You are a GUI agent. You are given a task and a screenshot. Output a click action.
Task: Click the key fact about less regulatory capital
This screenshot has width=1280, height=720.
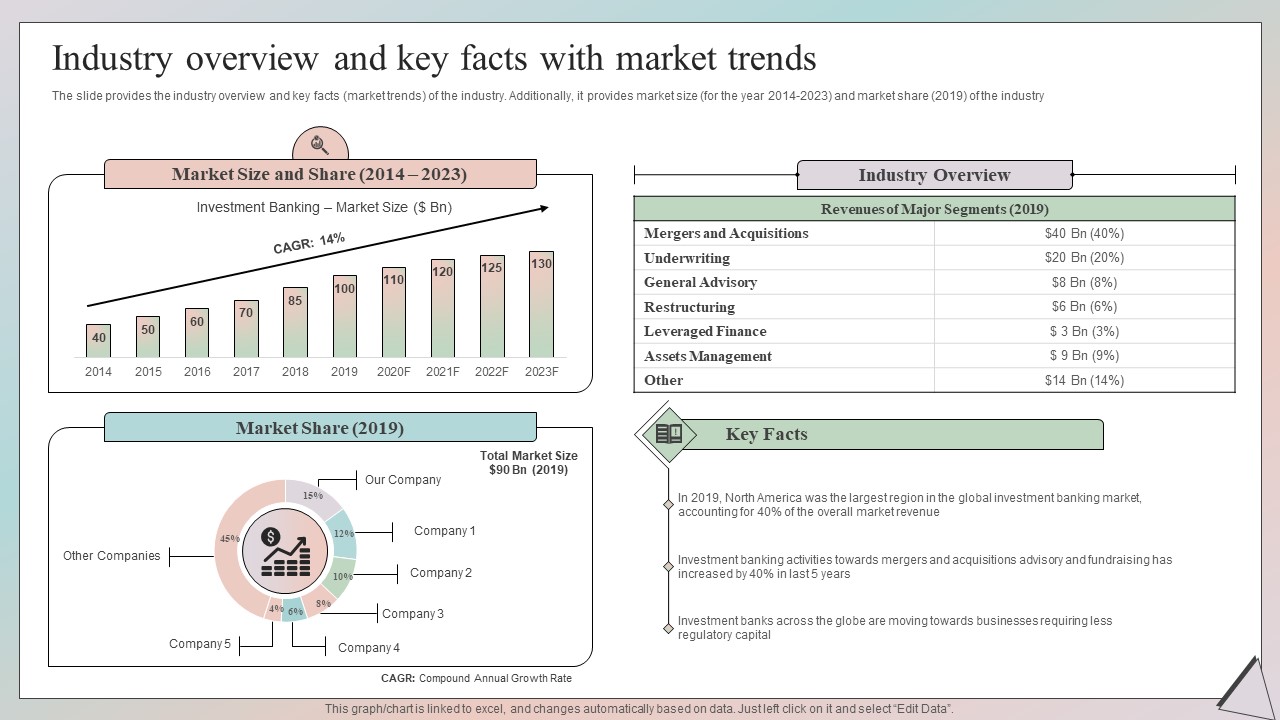click(x=894, y=628)
